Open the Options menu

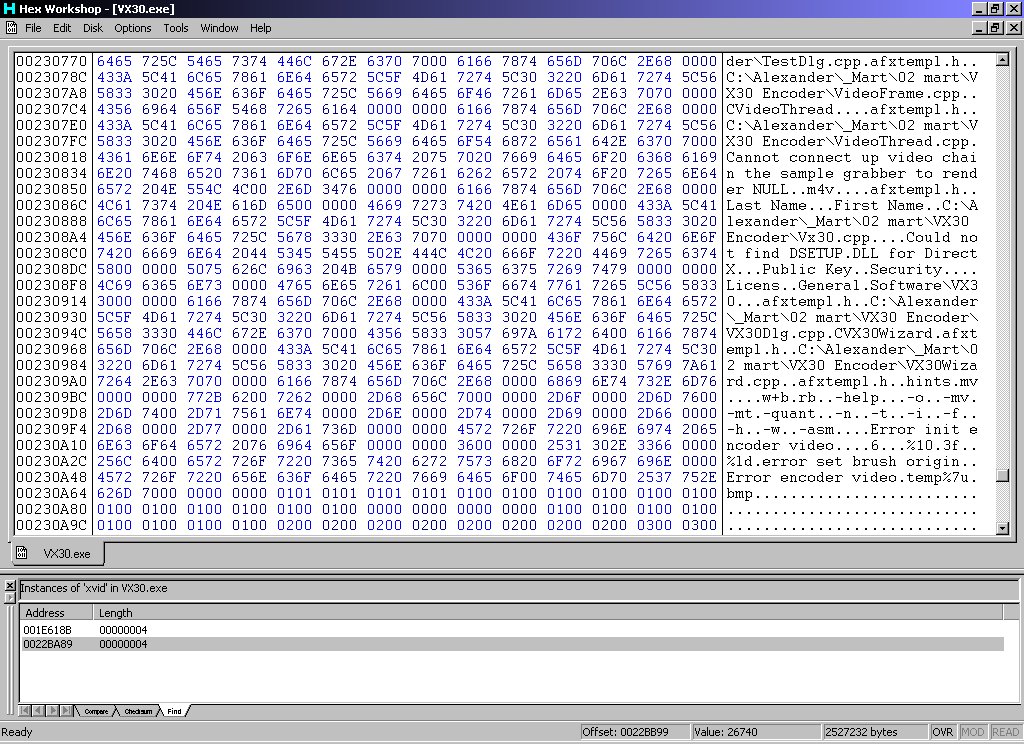coord(133,28)
